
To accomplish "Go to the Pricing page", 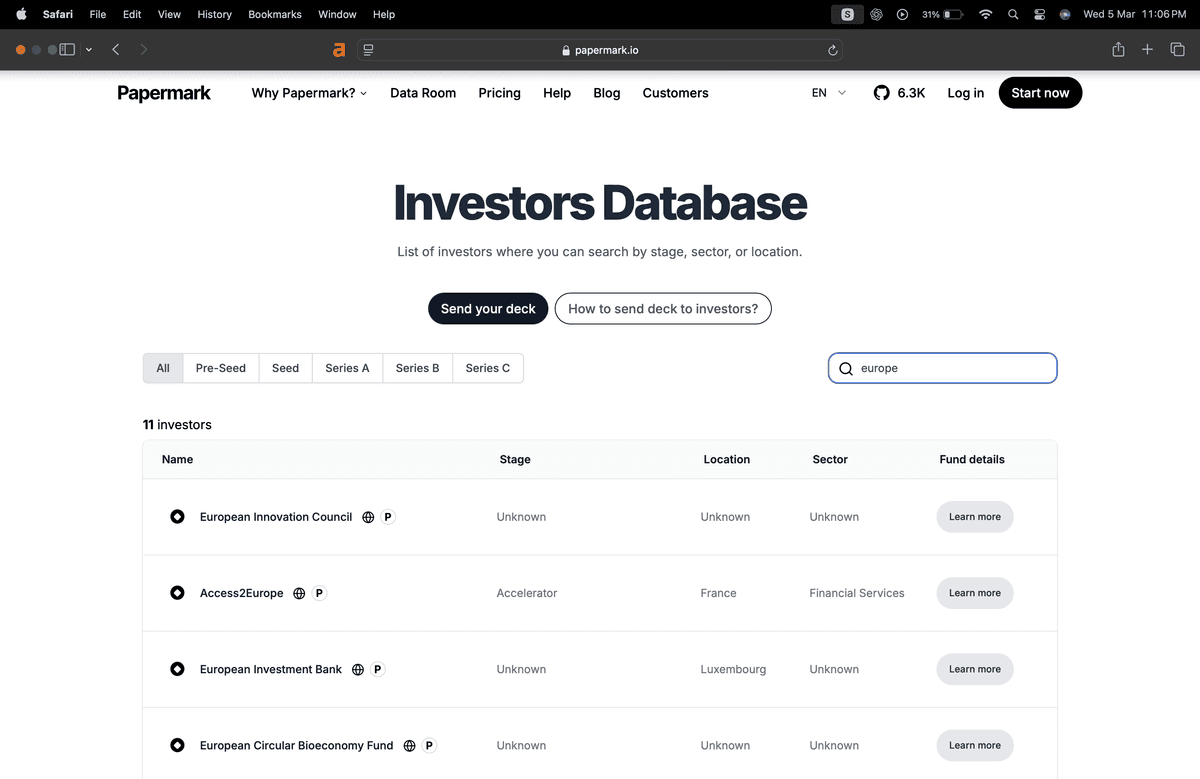I will pyautogui.click(x=499, y=93).
